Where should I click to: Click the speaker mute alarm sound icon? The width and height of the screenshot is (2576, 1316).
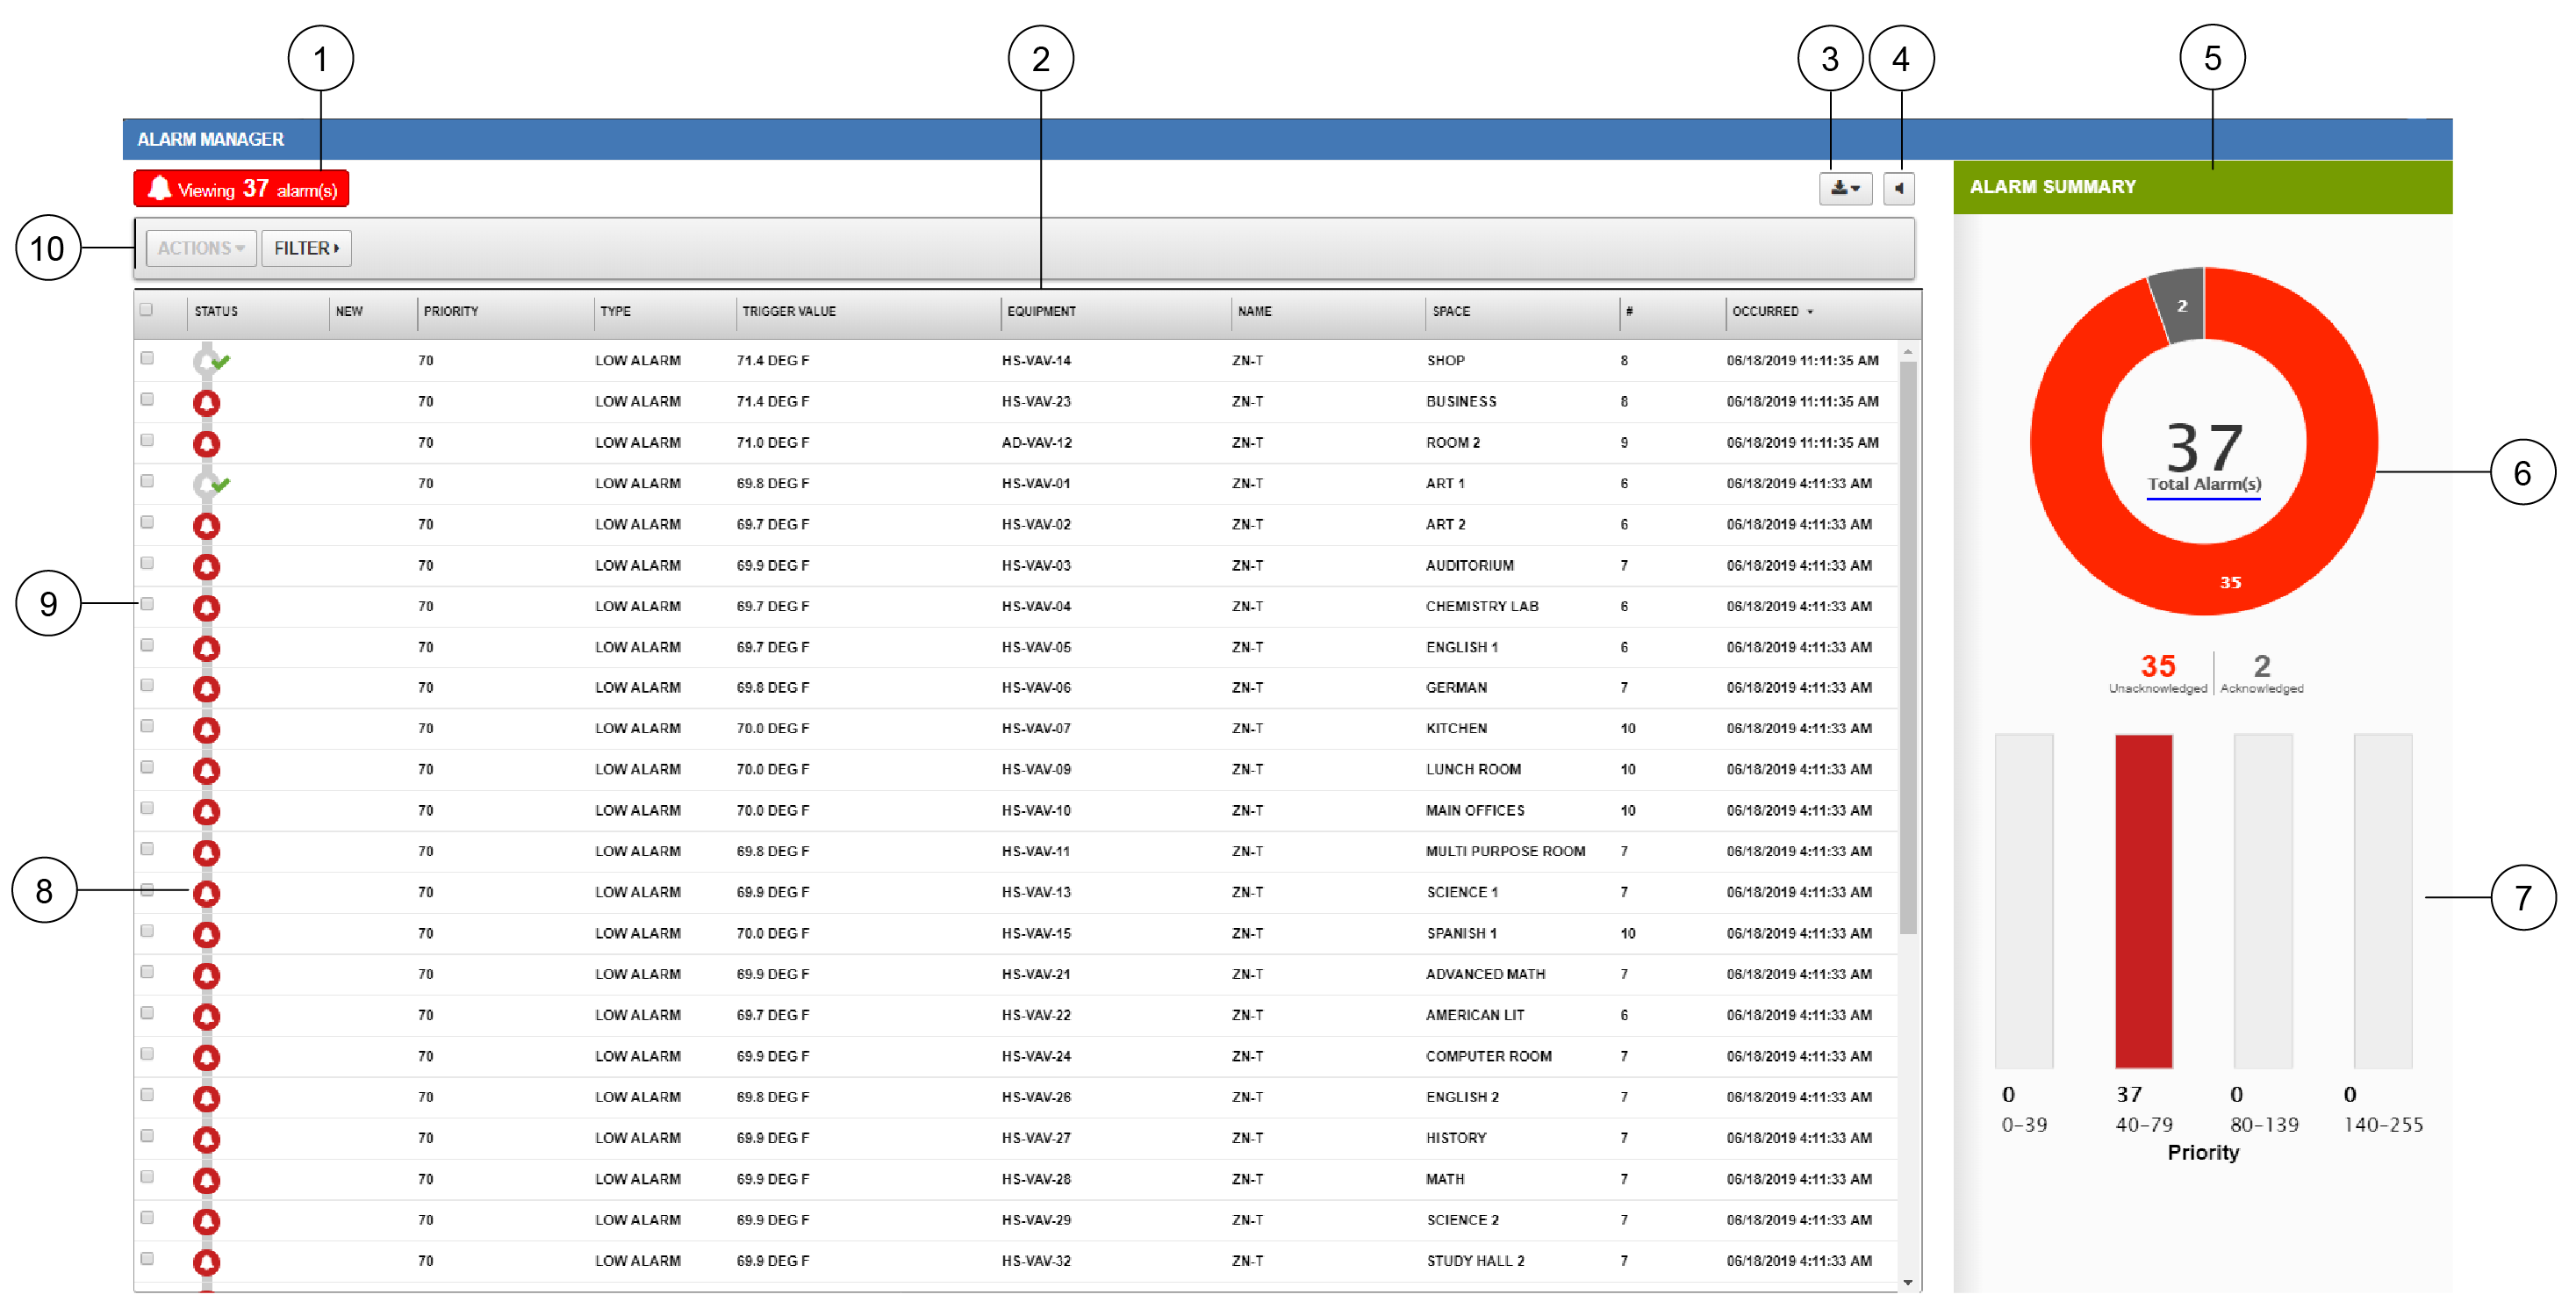point(1898,188)
